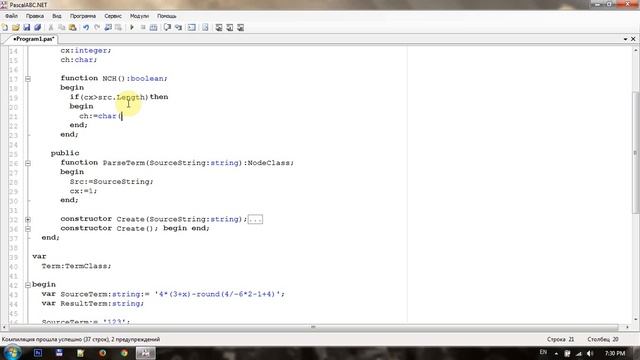Click the Save All icon
Viewport: 640px width, 360px height.
coord(38,27)
